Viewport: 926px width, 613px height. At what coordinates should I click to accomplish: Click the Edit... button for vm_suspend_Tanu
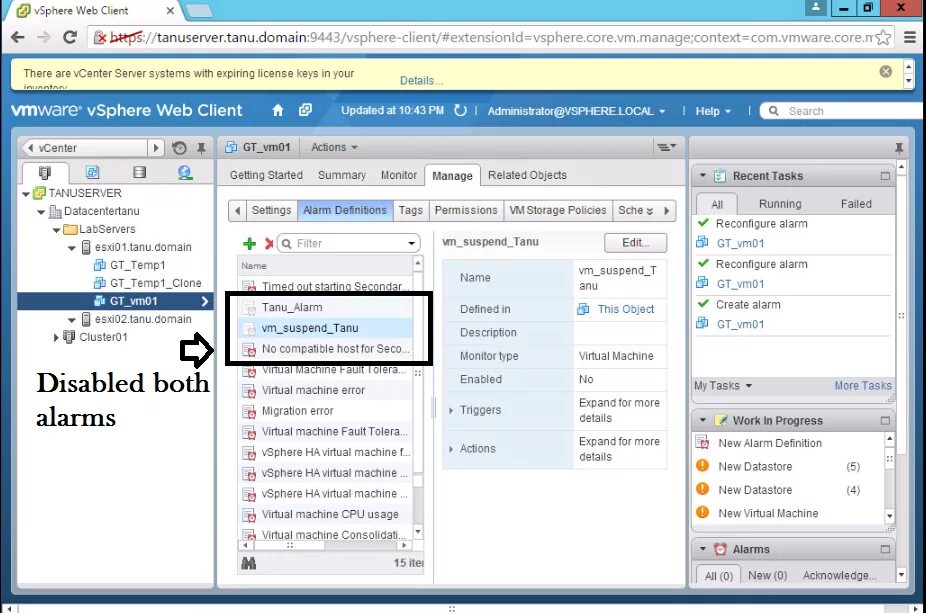pyautogui.click(x=635, y=243)
